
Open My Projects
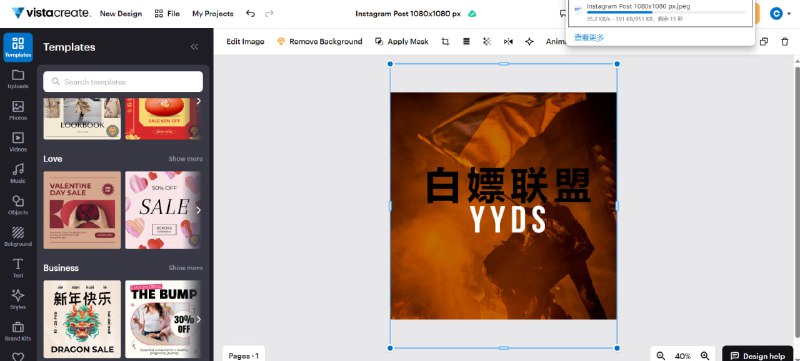coord(213,14)
